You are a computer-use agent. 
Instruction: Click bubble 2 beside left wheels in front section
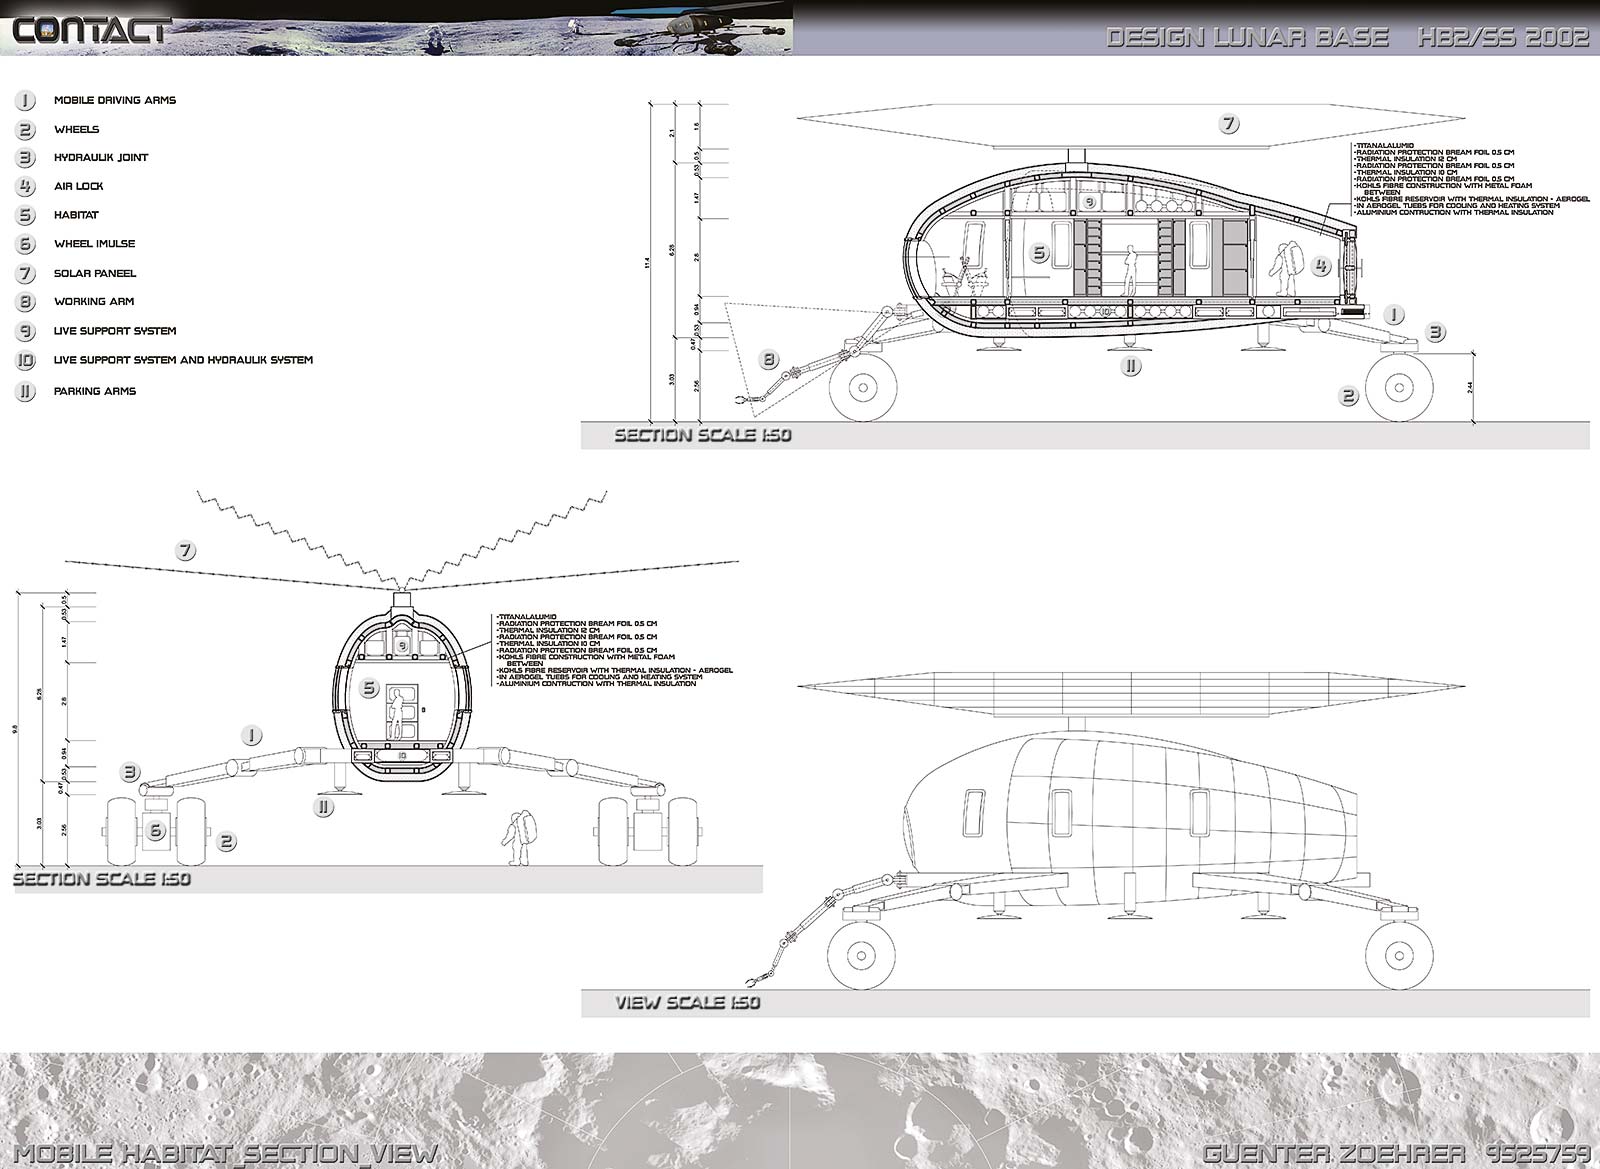pos(227,842)
